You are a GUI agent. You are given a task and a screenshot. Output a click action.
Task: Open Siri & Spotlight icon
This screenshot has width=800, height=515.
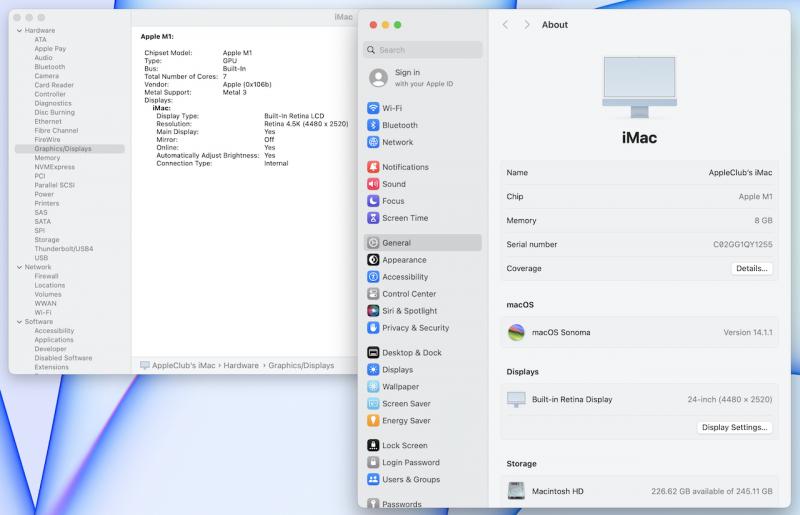(373, 311)
